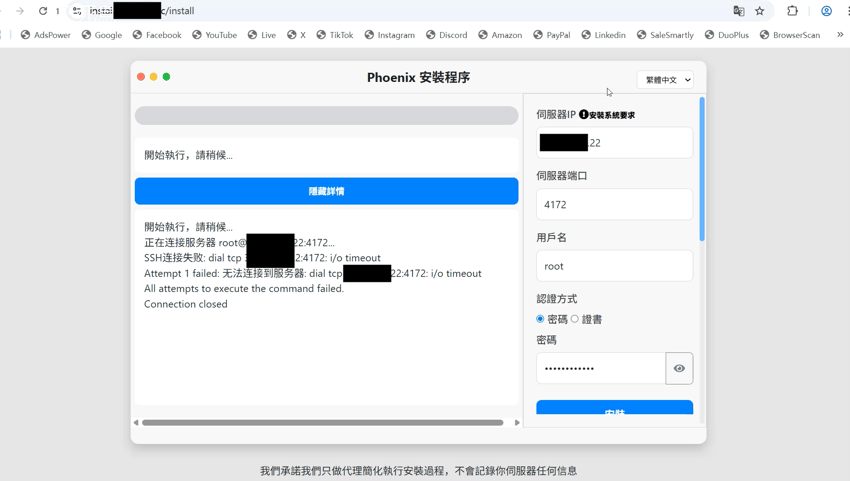Reload the page with the refresh icon
The image size is (850, 481).
point(43,11)
